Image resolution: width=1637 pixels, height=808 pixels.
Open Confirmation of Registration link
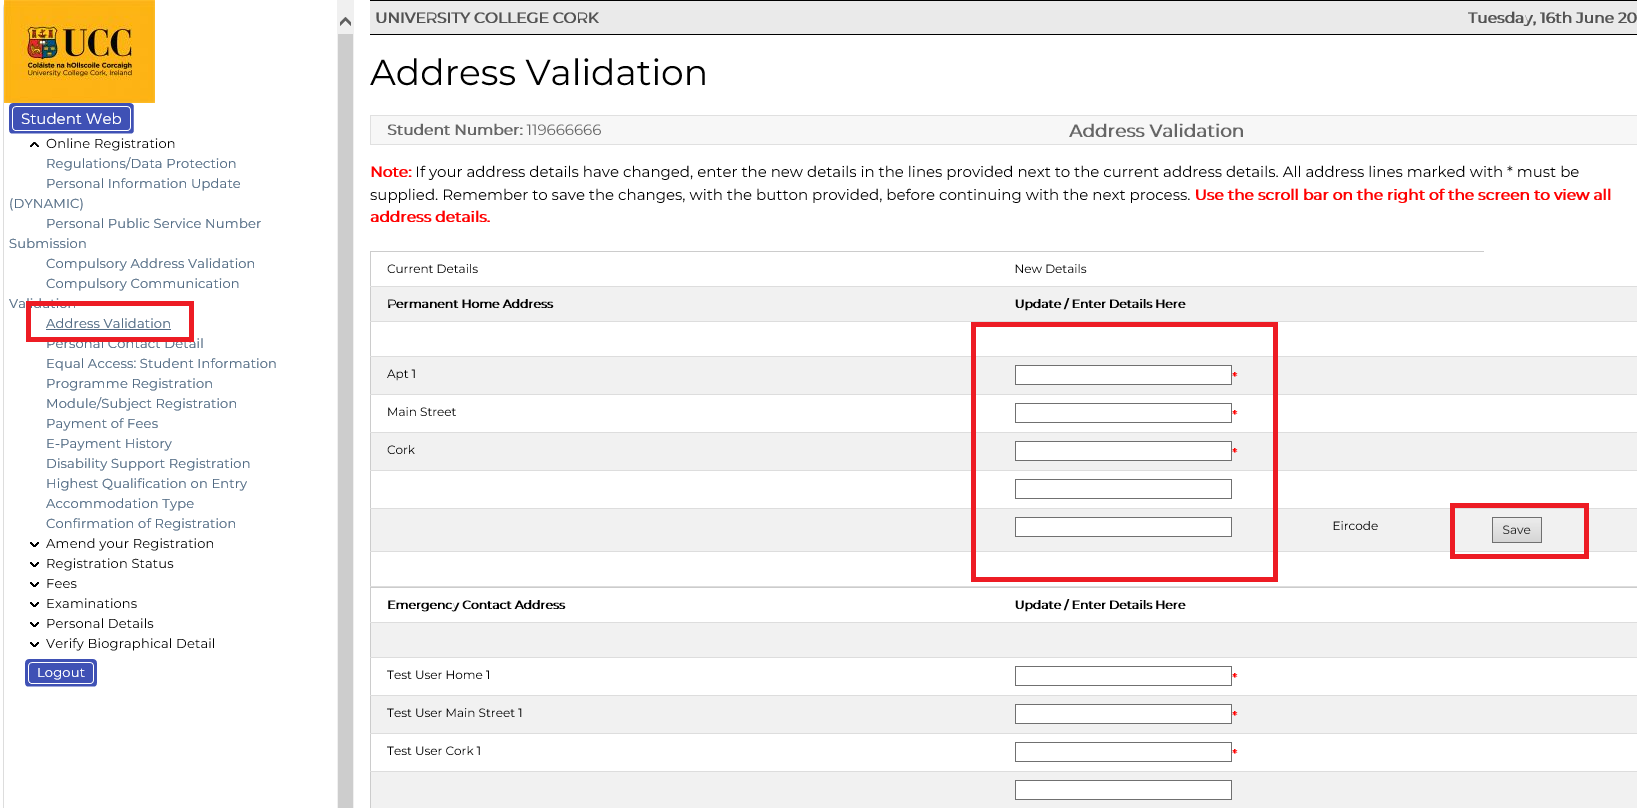141,523
